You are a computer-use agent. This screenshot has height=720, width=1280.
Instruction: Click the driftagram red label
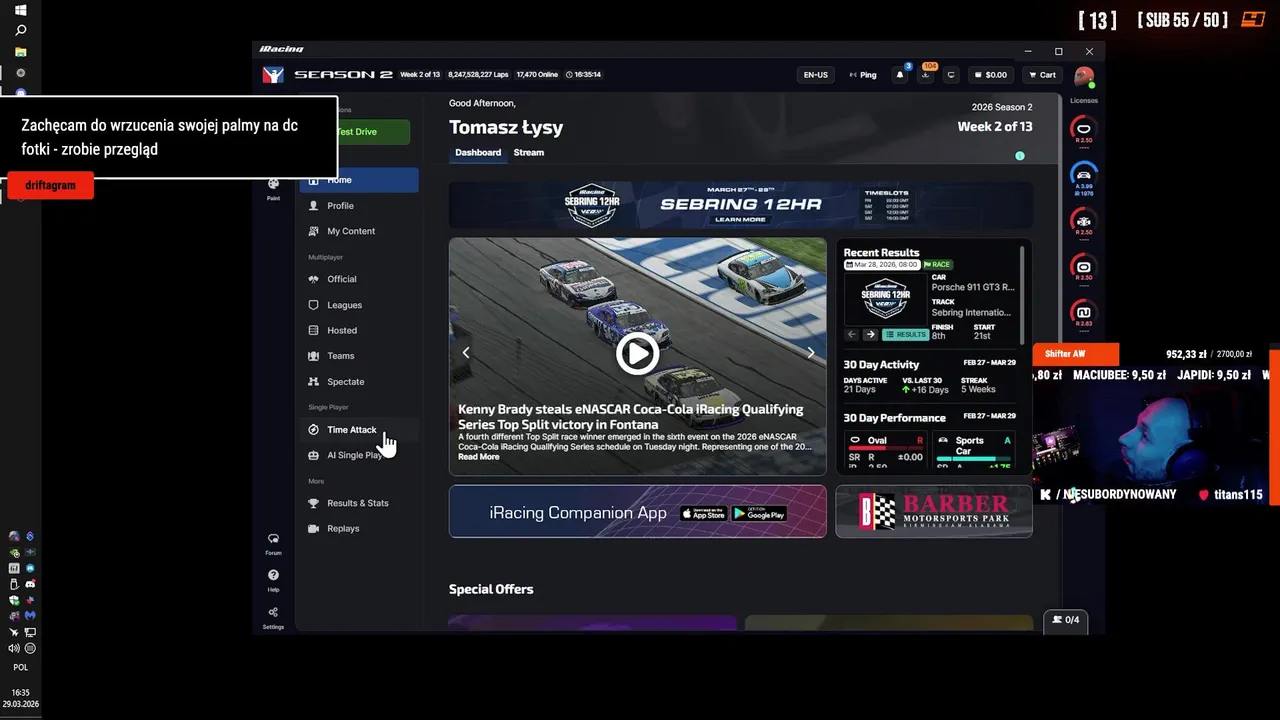point(51,185)
